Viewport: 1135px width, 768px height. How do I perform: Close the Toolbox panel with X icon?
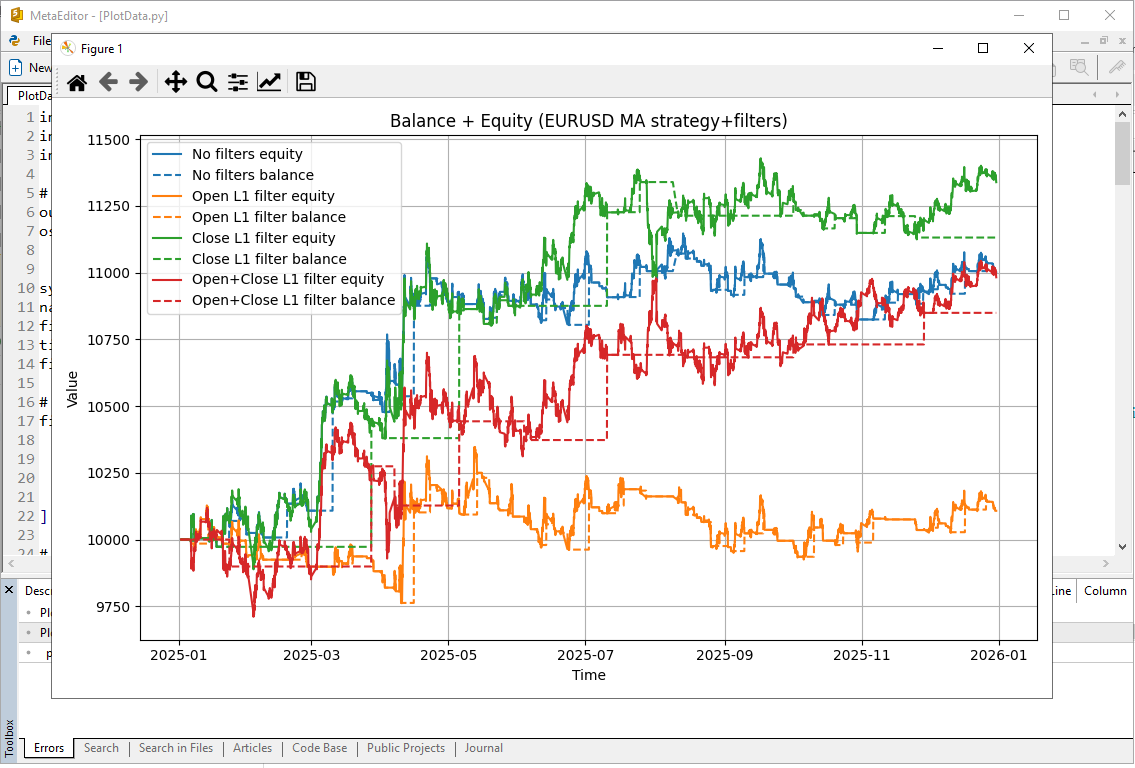click(x=9, y=590)
